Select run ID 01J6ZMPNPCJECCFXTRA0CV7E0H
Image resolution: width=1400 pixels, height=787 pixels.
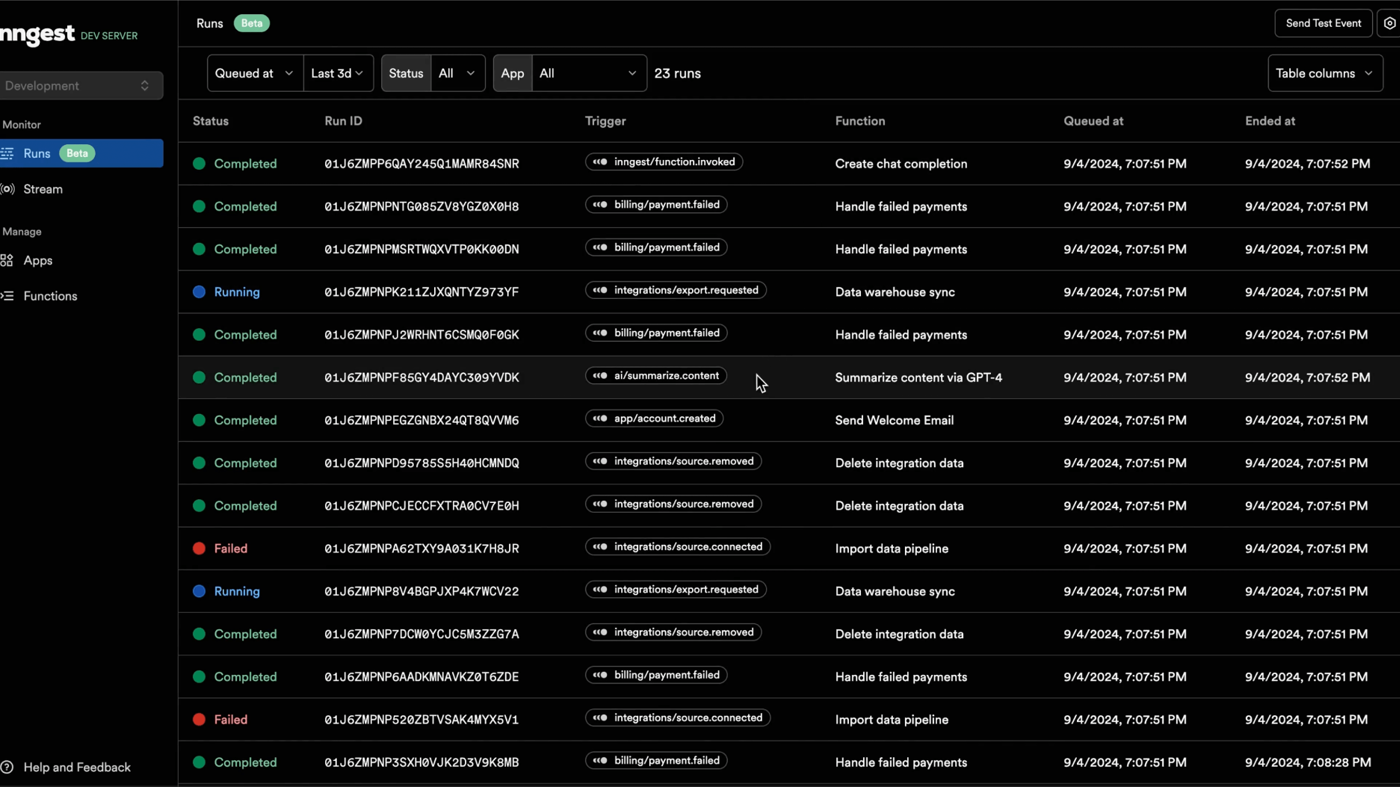point(421,506)
